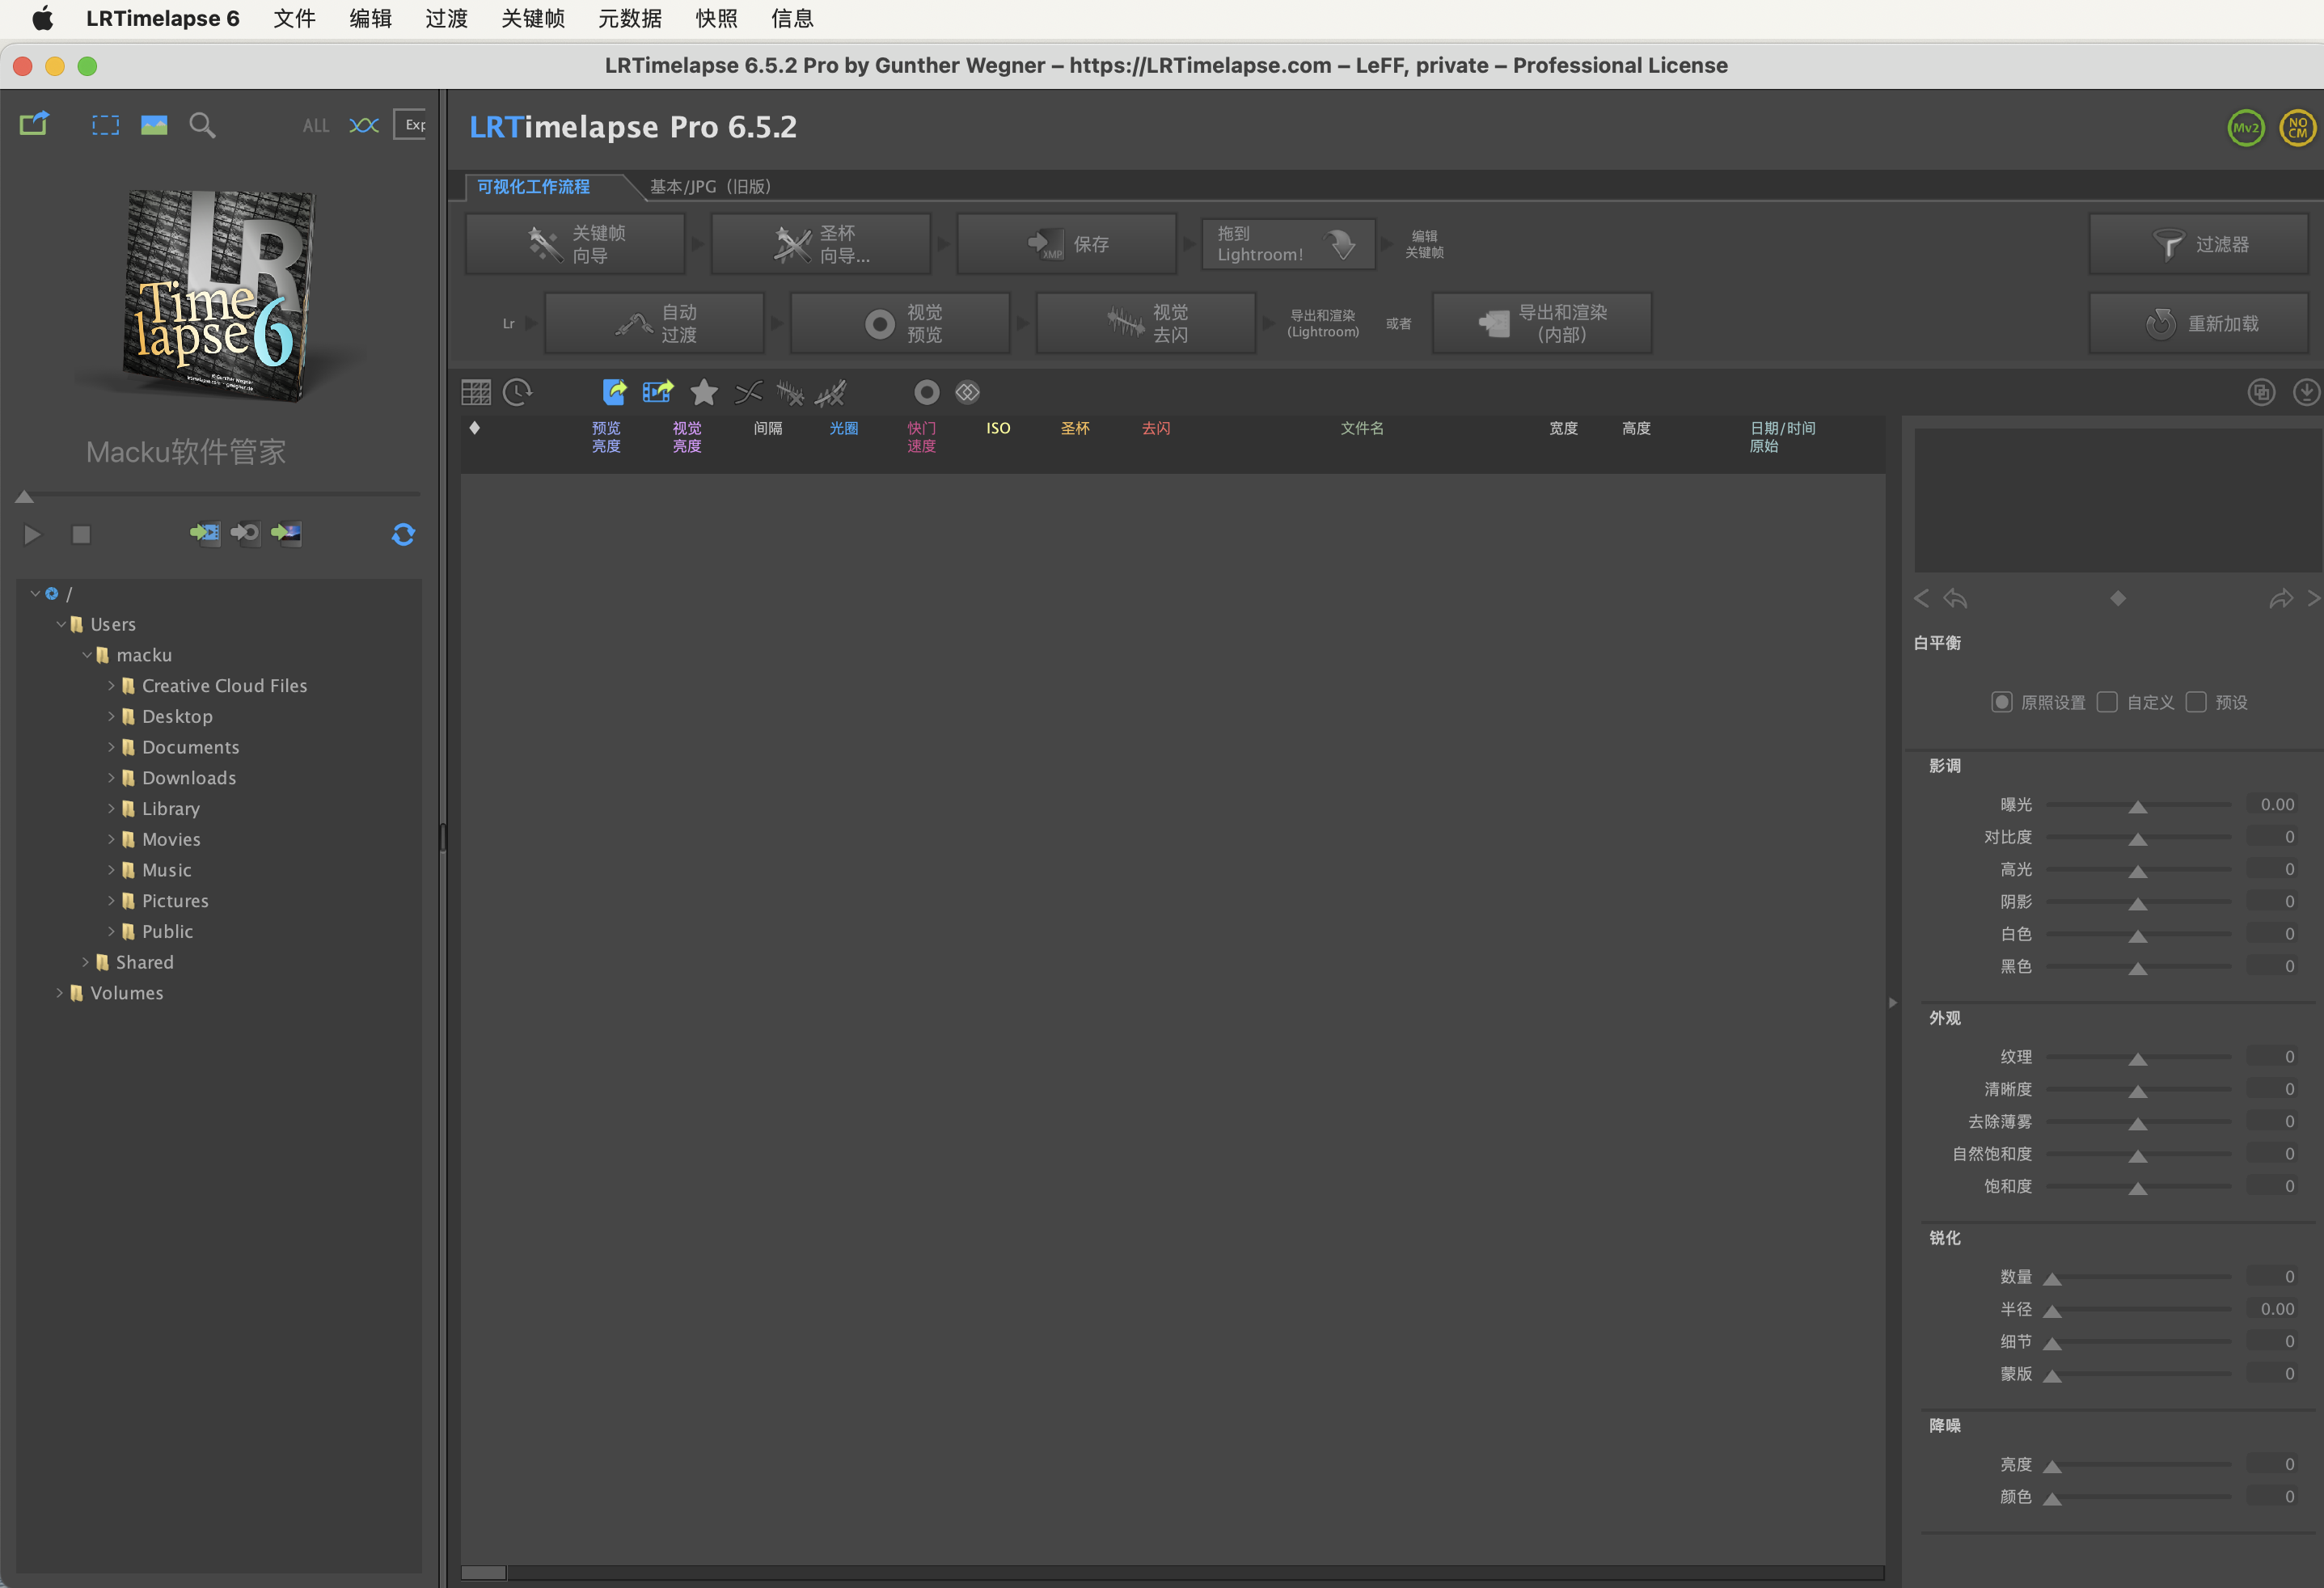Open the 元数据 menu

click(x=630, y=19)
